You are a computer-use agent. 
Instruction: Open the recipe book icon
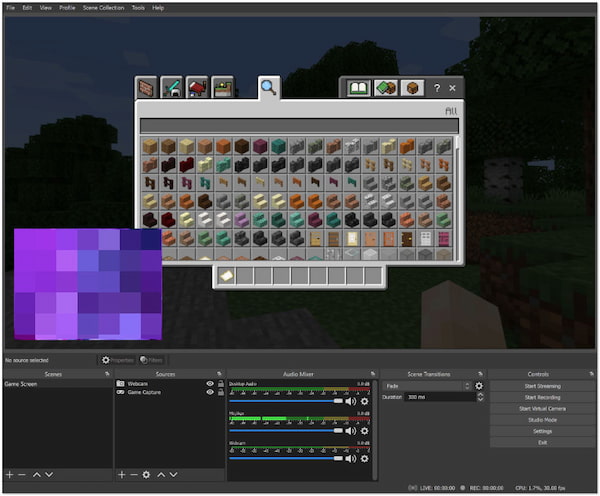(x=358, y=88)
